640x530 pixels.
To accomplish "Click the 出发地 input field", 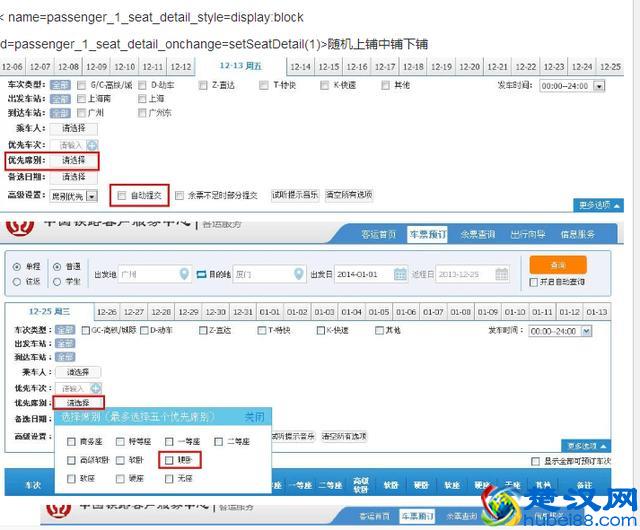I will pyautogui.click(x=155, y=274).
